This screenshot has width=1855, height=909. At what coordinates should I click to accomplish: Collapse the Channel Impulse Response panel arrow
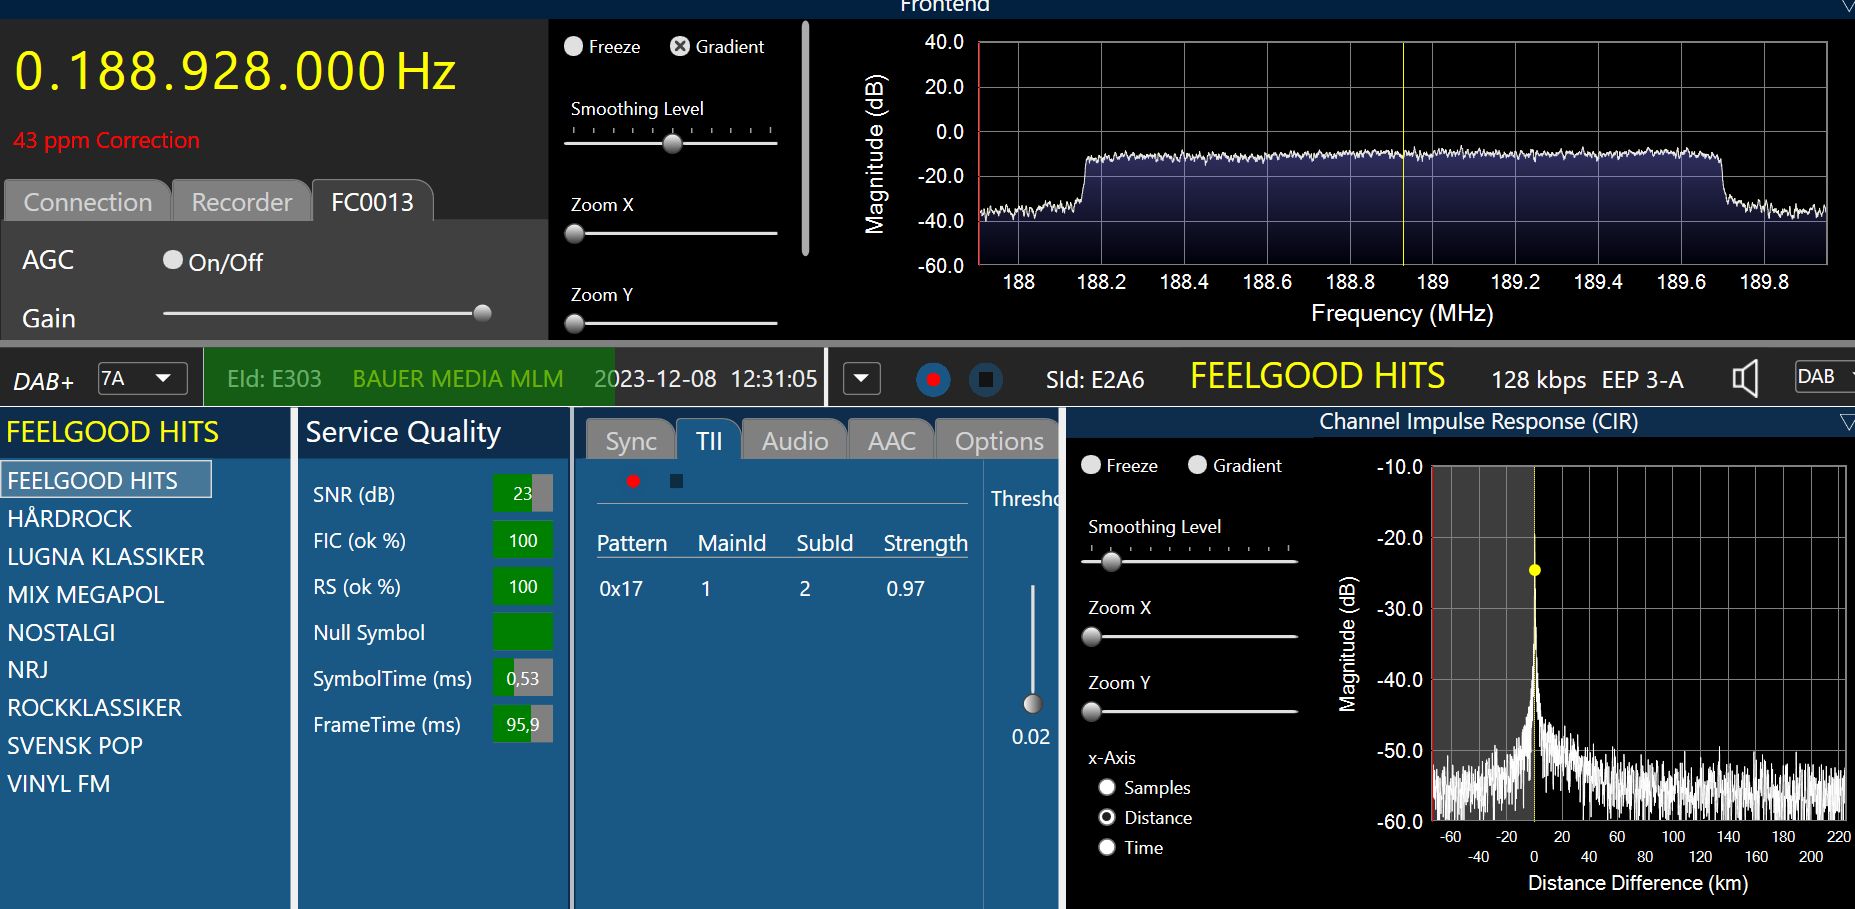tap(1846, 423)
